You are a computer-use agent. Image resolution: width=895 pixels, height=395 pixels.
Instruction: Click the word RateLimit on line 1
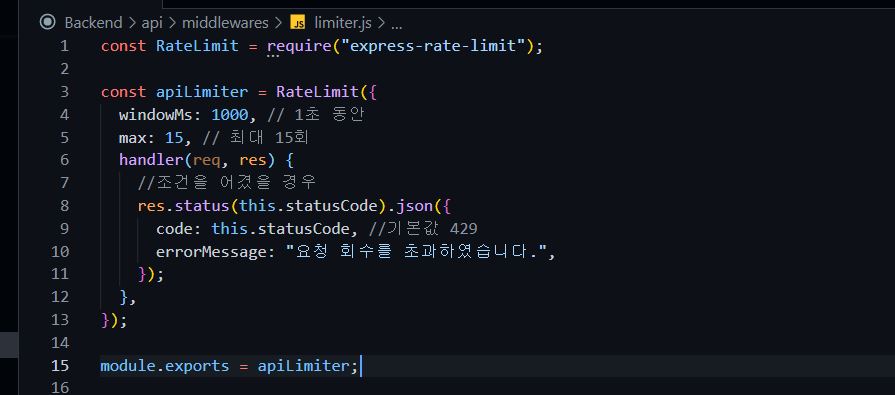[x=197, y=46]
